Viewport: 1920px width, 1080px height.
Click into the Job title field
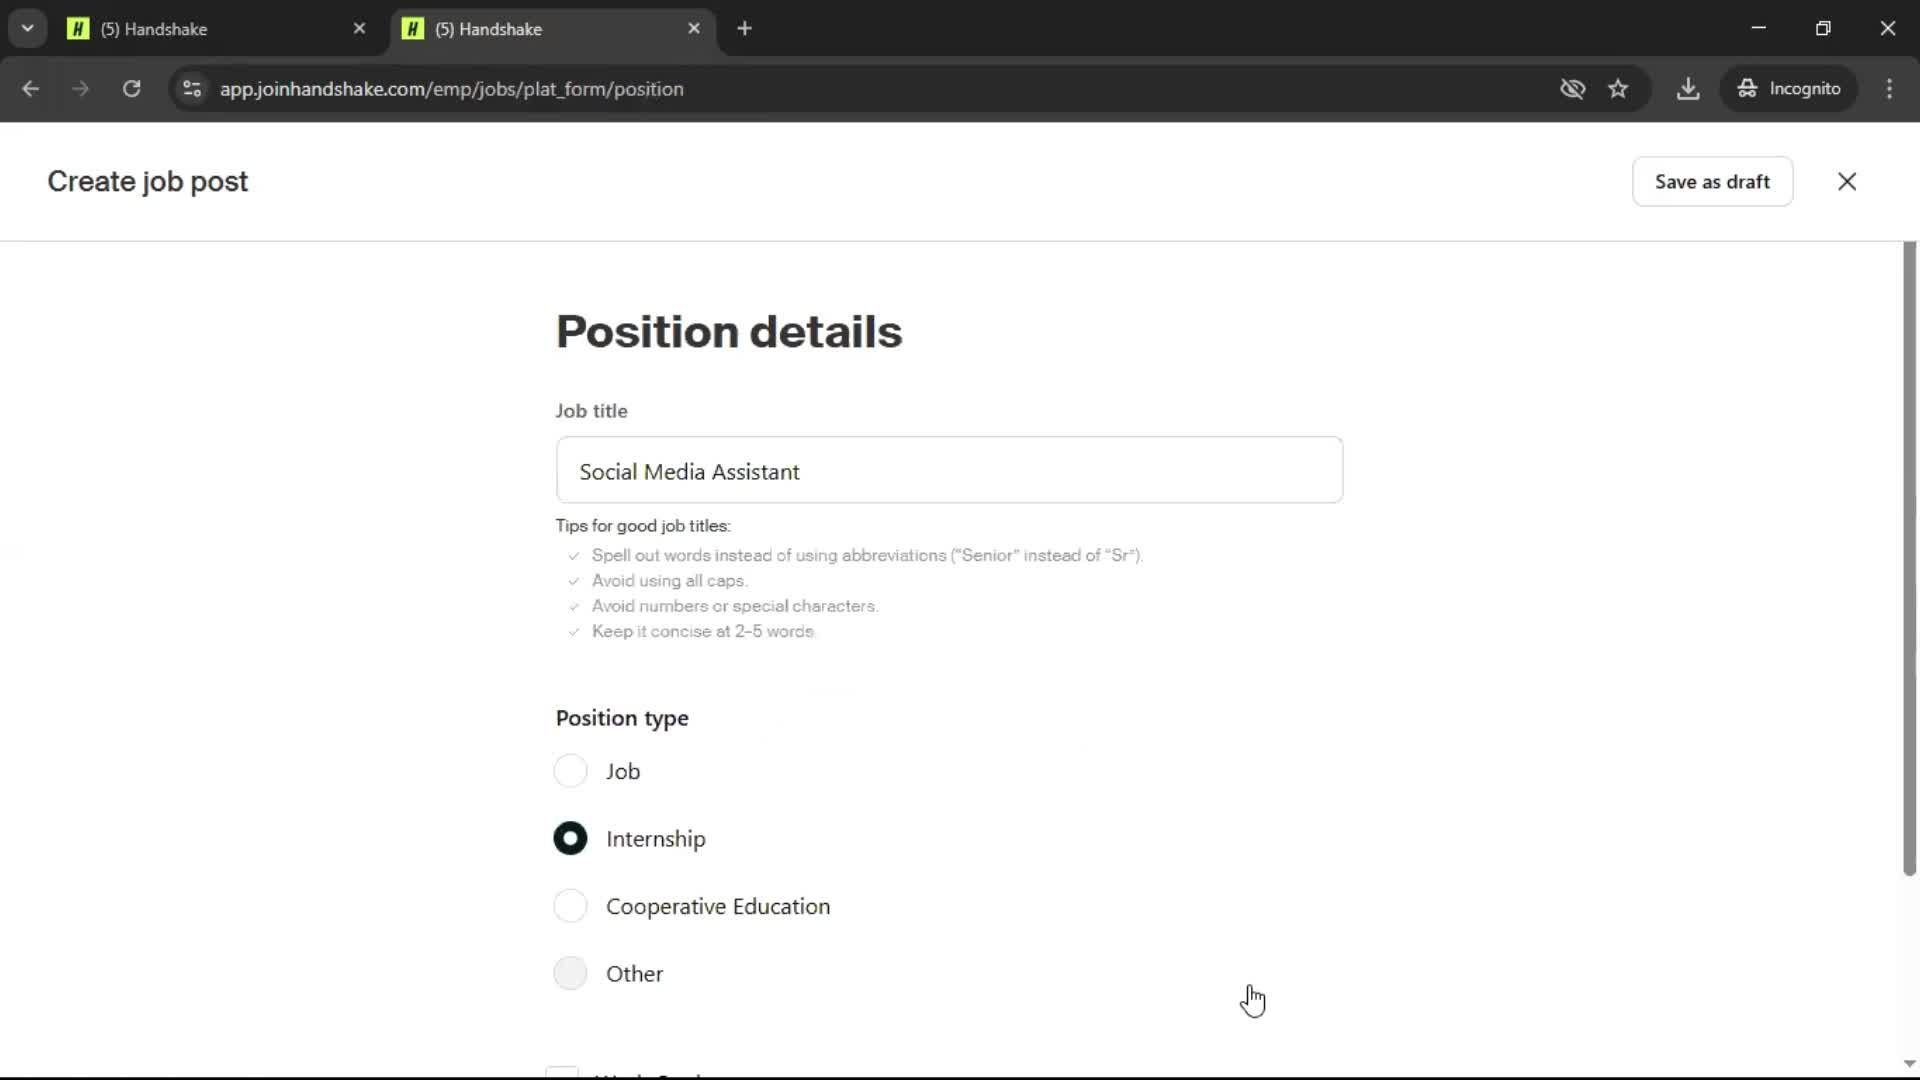coord(949,470)
